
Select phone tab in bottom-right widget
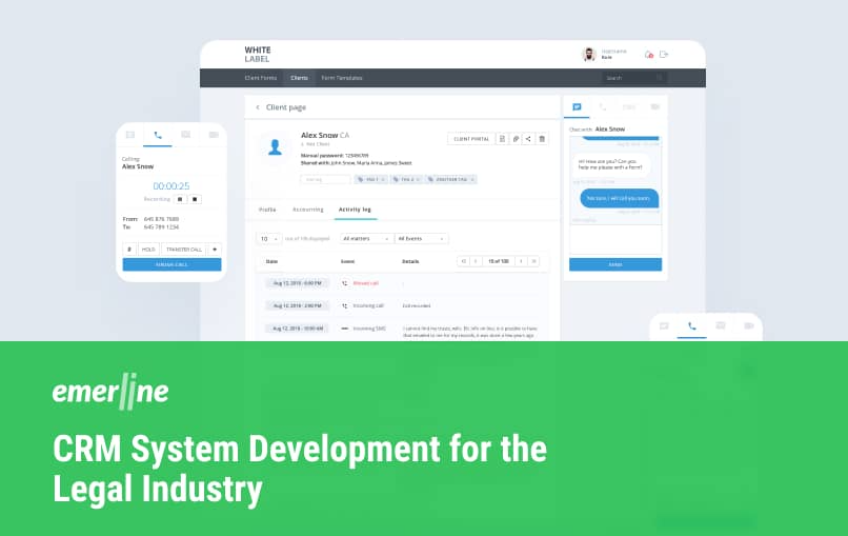point(692,327)
